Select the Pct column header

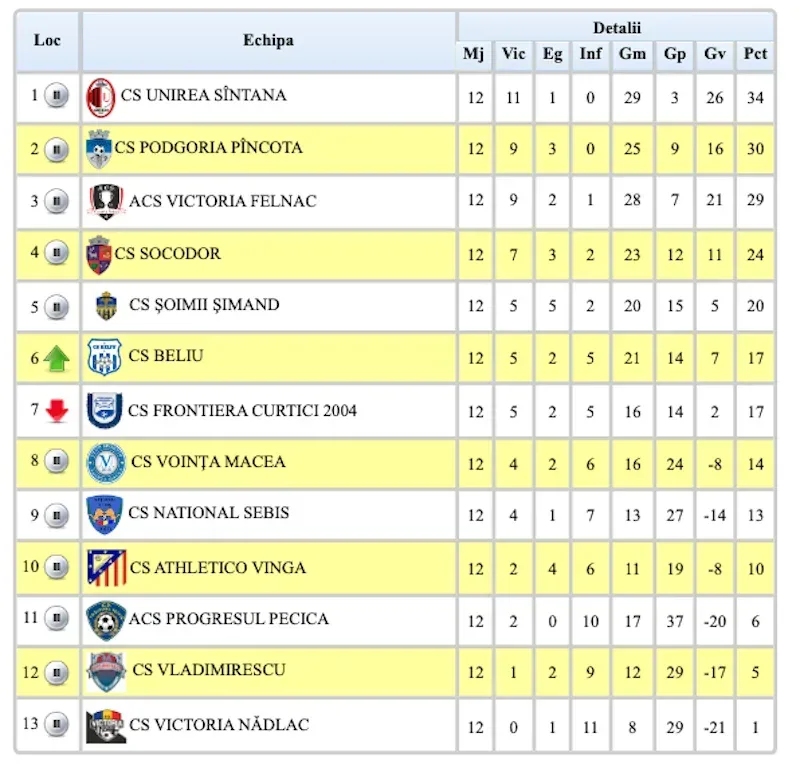755,54
